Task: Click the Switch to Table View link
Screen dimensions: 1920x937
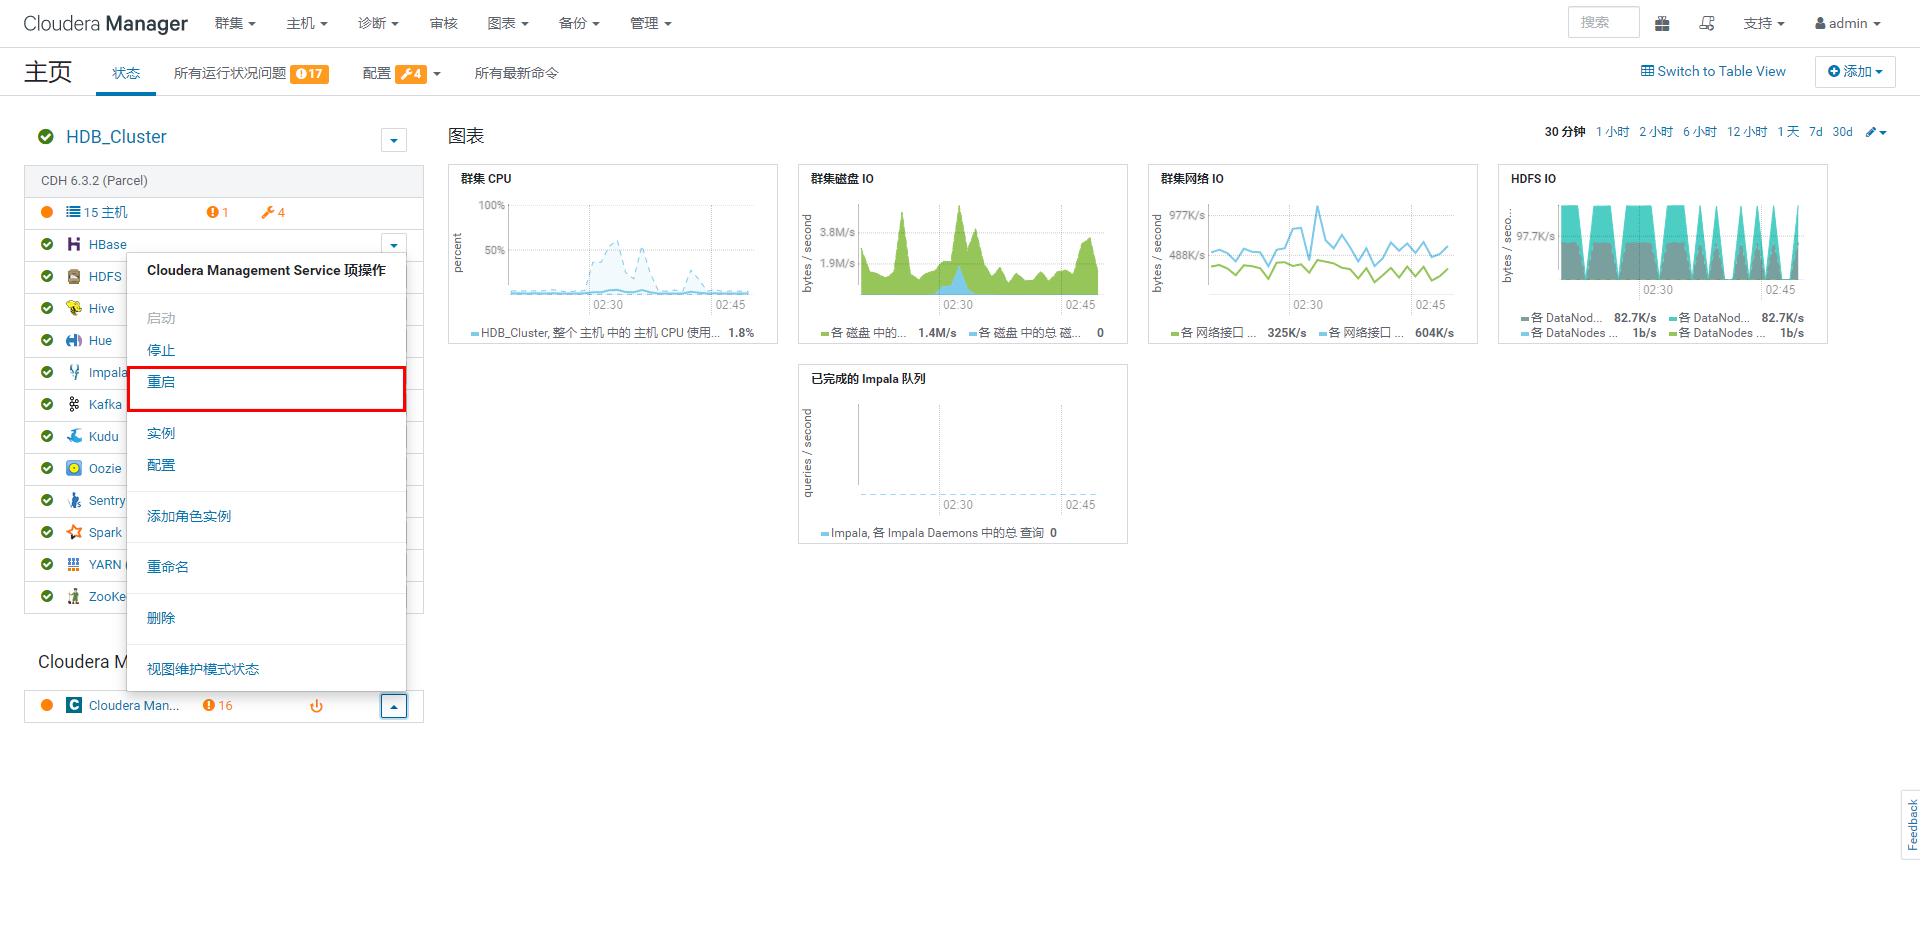Action: (1712, 71)
